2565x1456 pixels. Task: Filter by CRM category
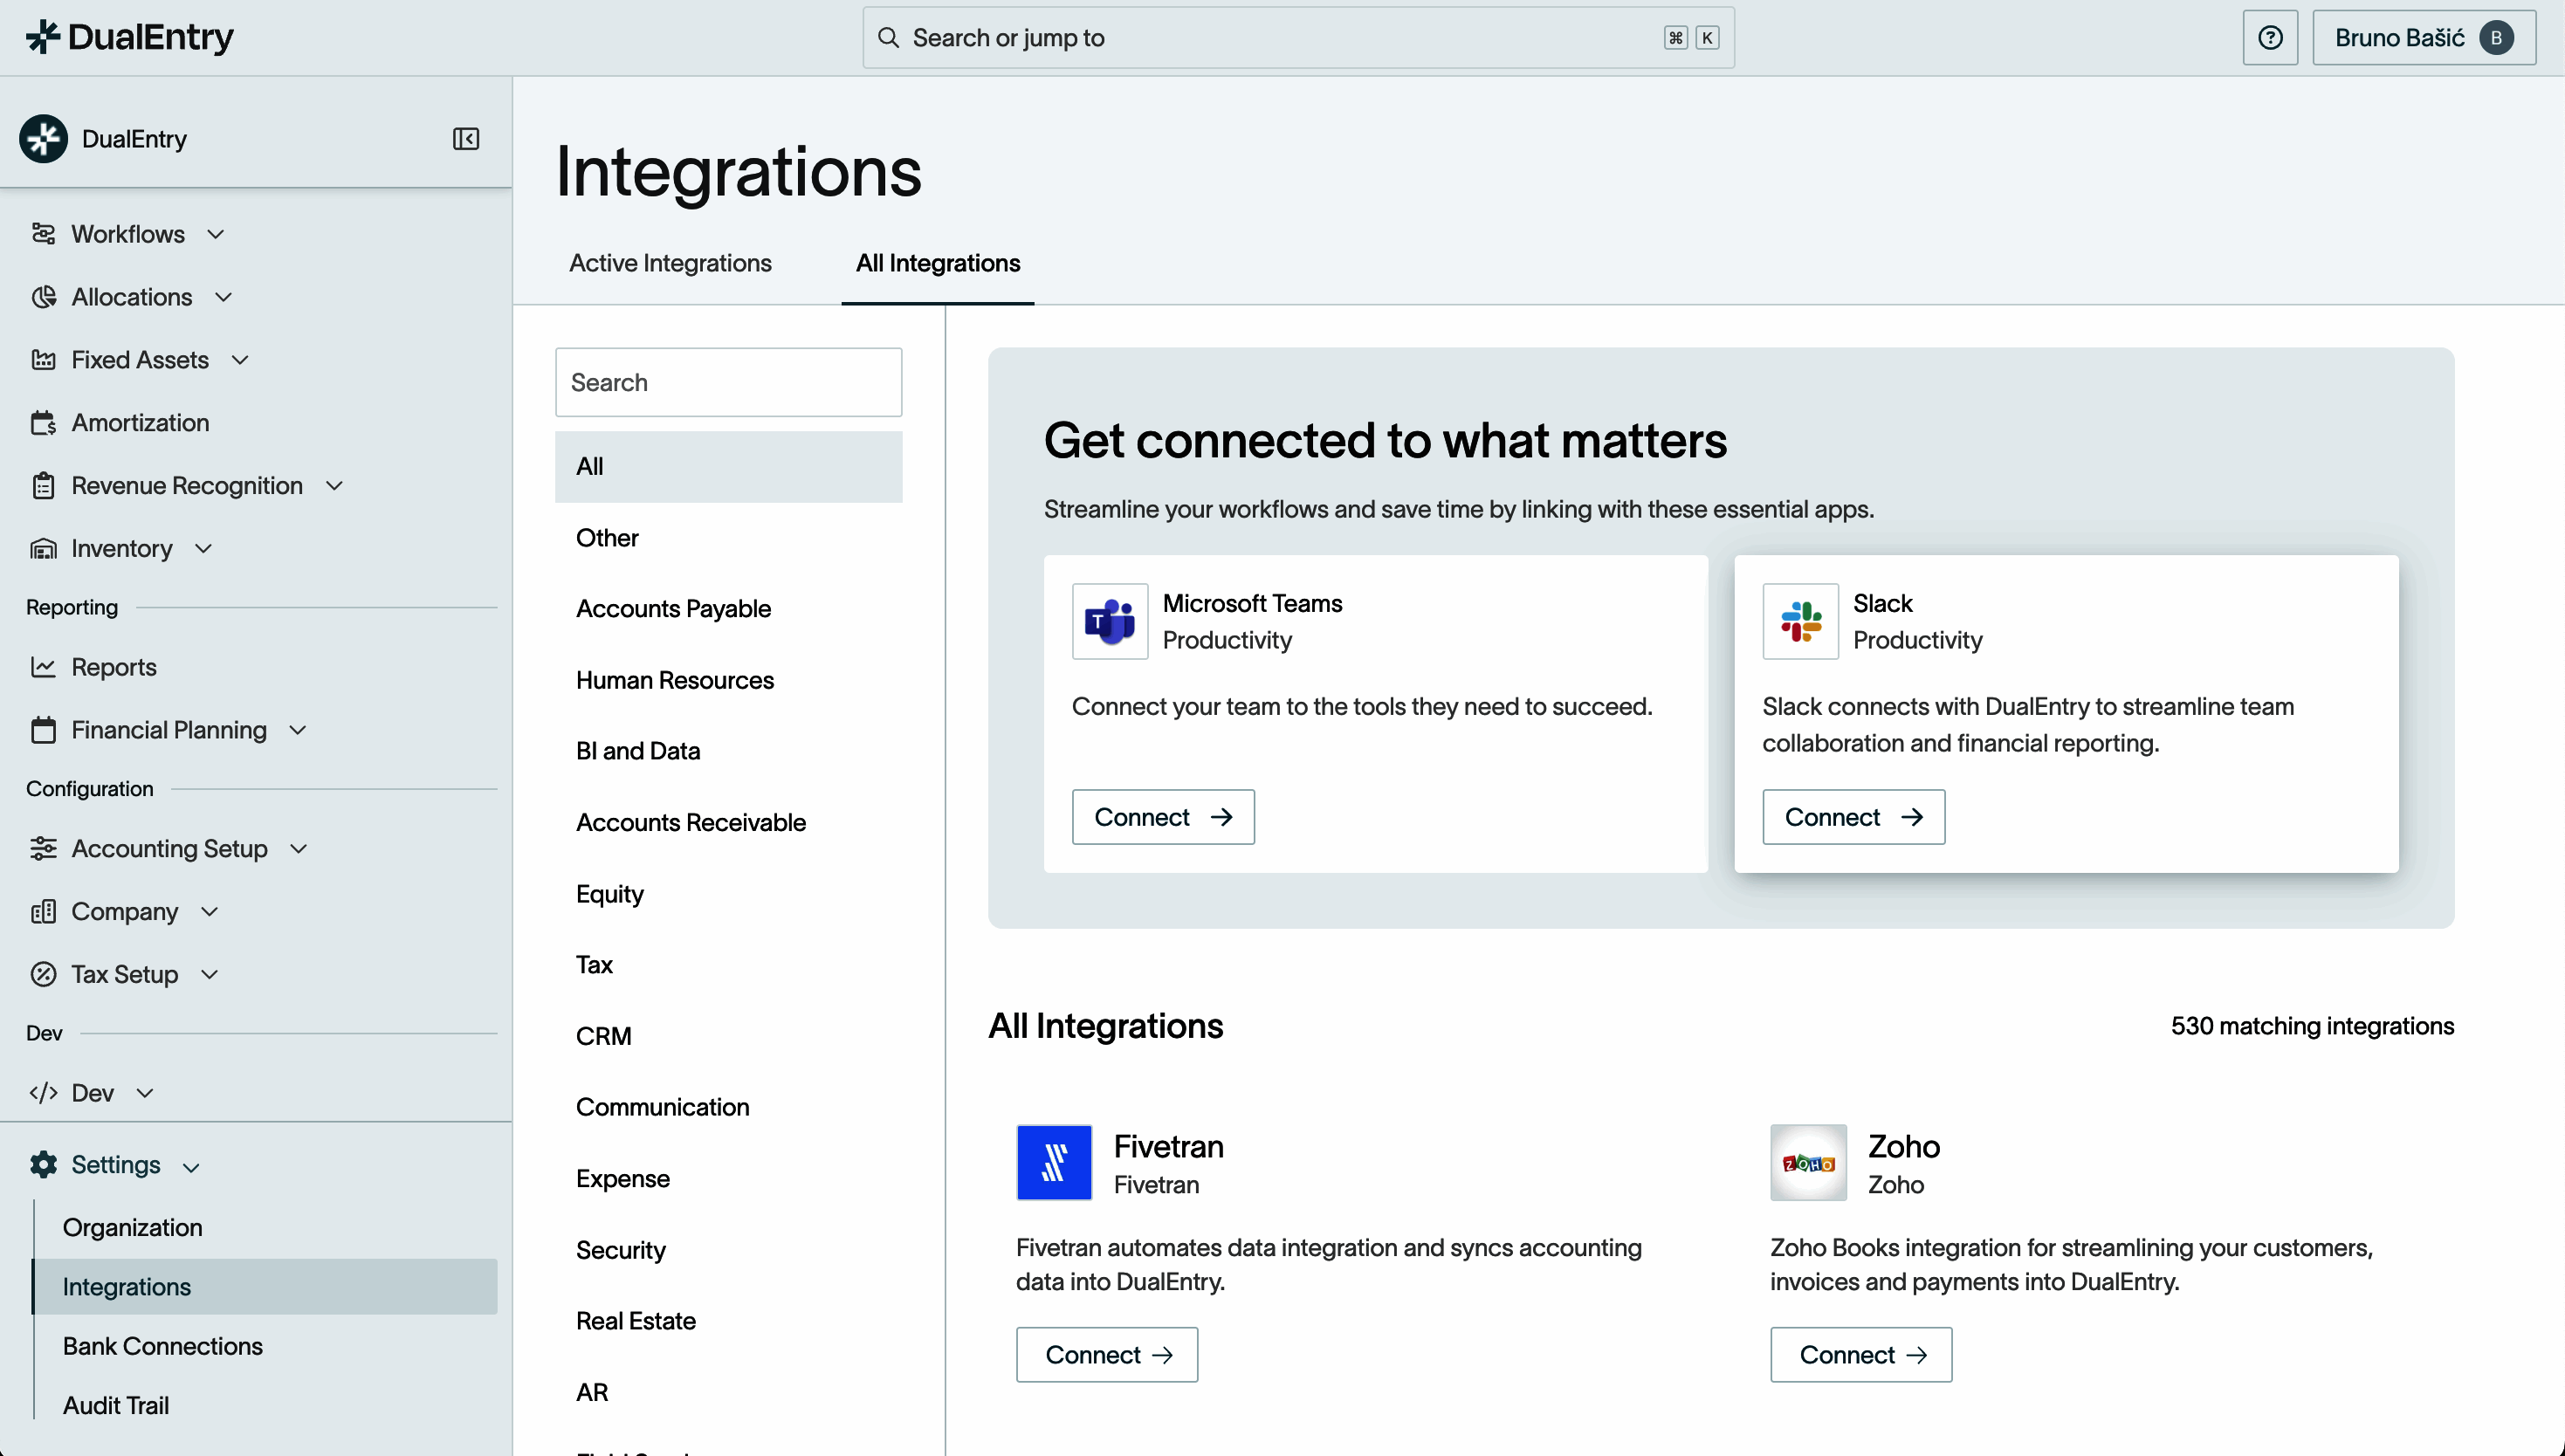pyautogui.click(x=728, y=1036)
